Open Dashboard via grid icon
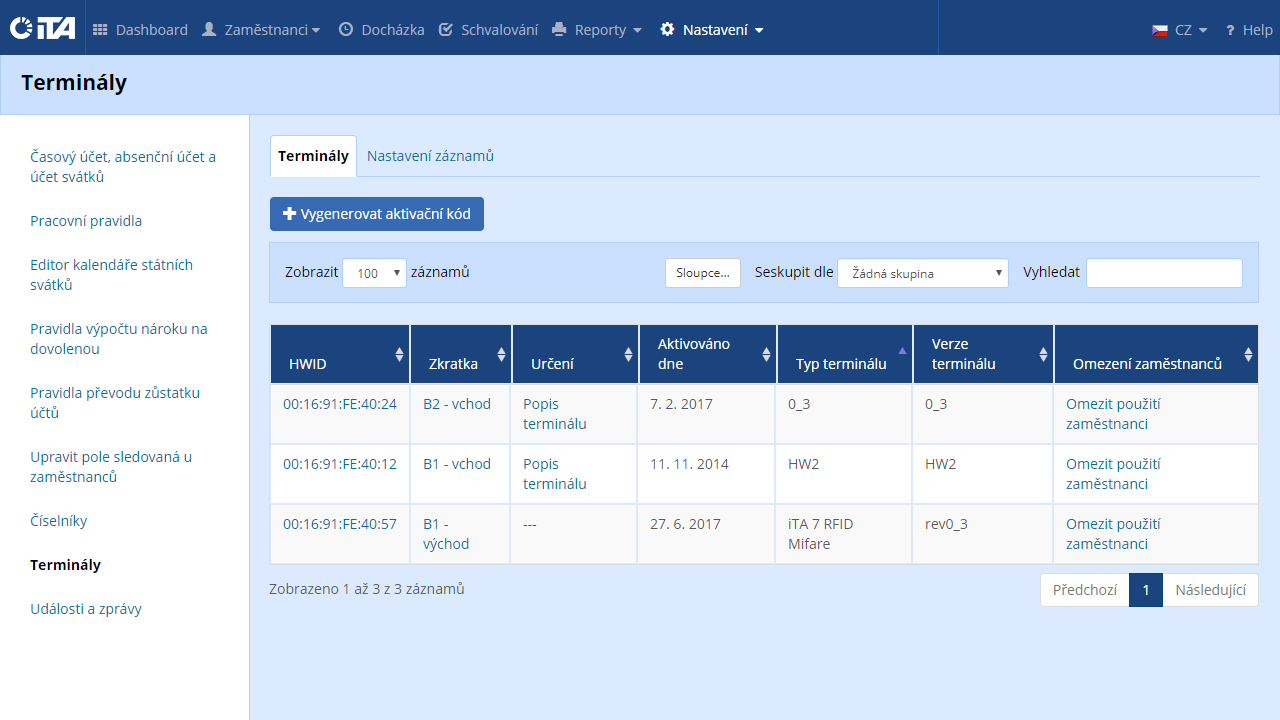The image size is (1280, 720). [100, 30]
